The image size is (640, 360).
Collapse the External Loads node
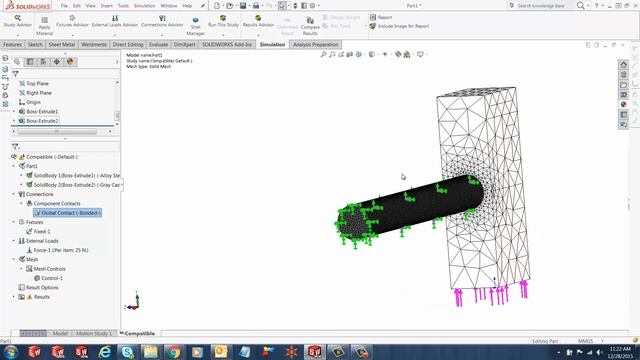coord(14,241)
